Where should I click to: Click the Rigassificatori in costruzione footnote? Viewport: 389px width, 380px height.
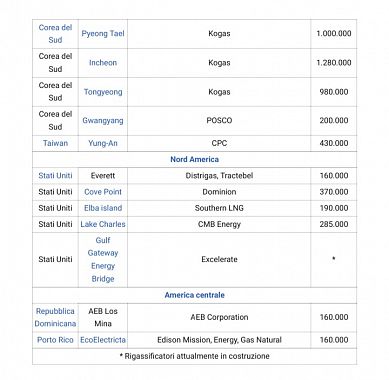[194, 356]
